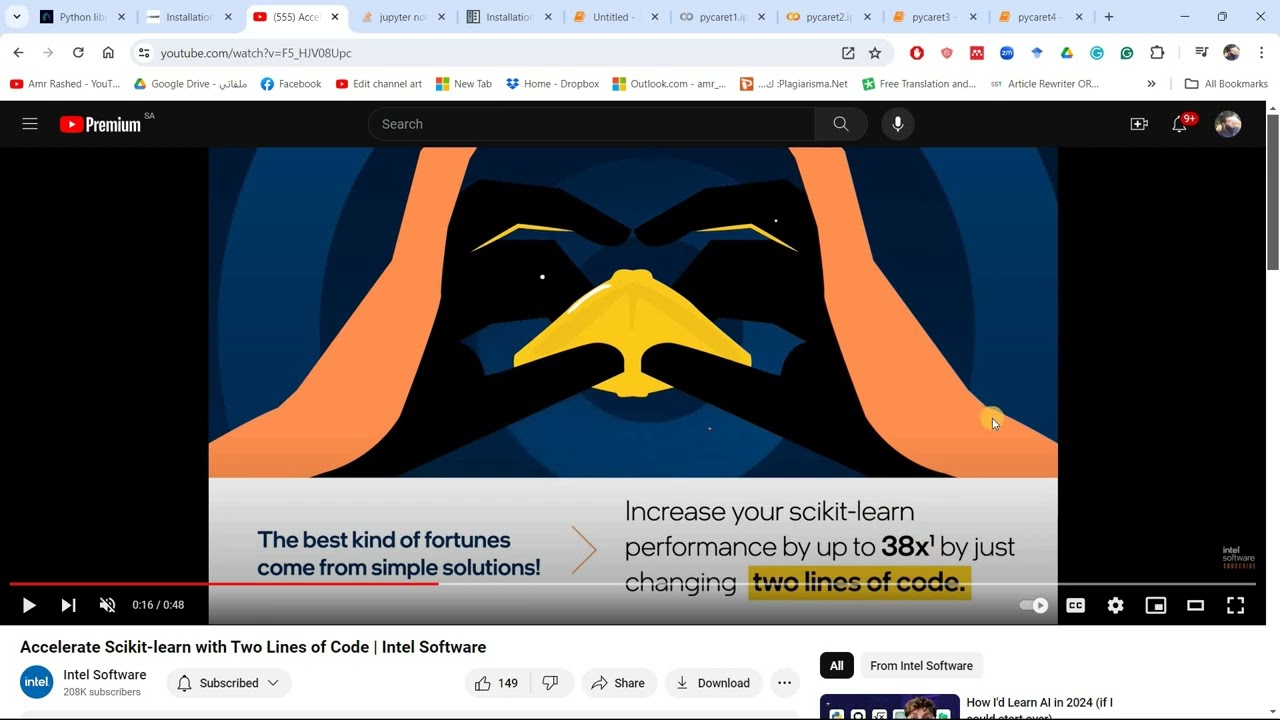Open the Article Rewriter bookmark
Image resolution: width=1280 pixels, height=720 pixels.
(x=1044, y=84)
